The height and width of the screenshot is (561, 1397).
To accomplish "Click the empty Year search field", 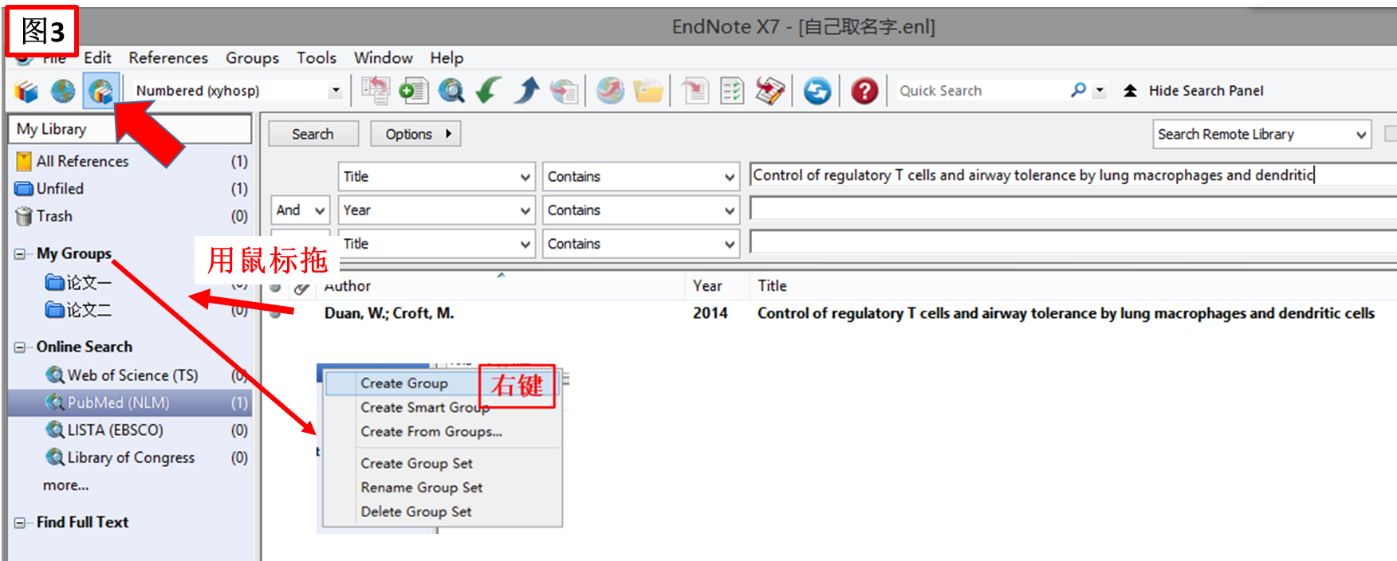I will point(1073,210).
